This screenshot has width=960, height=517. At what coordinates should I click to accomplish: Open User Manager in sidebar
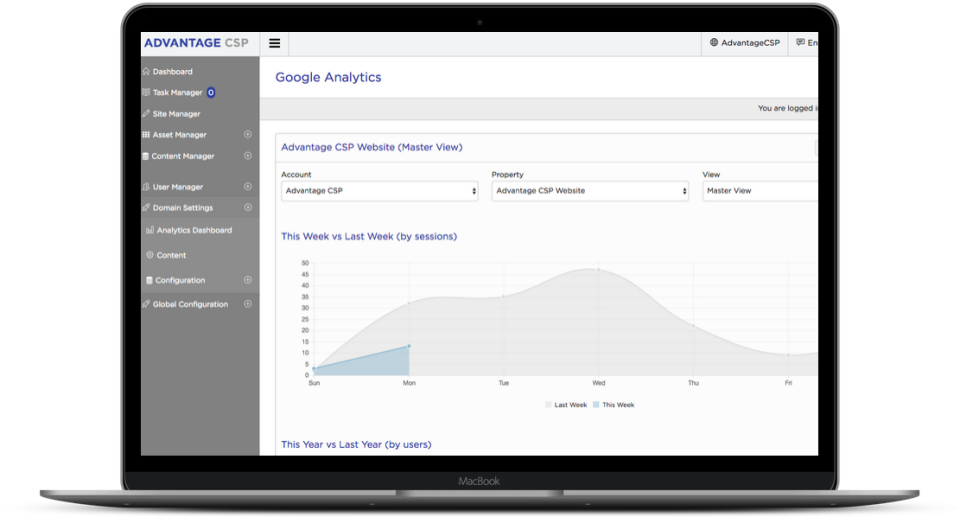[x=178, y=187]
